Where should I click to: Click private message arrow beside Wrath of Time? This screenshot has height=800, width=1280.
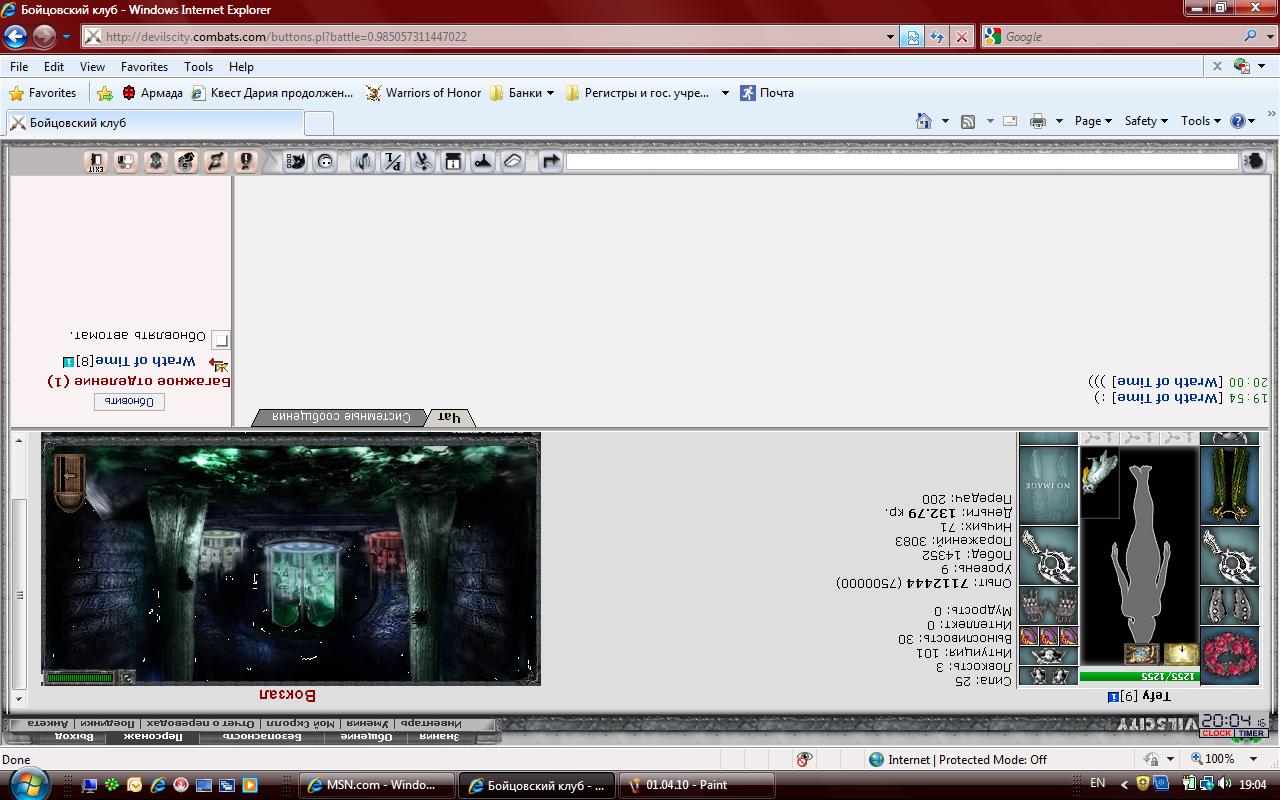coord(218,363)
